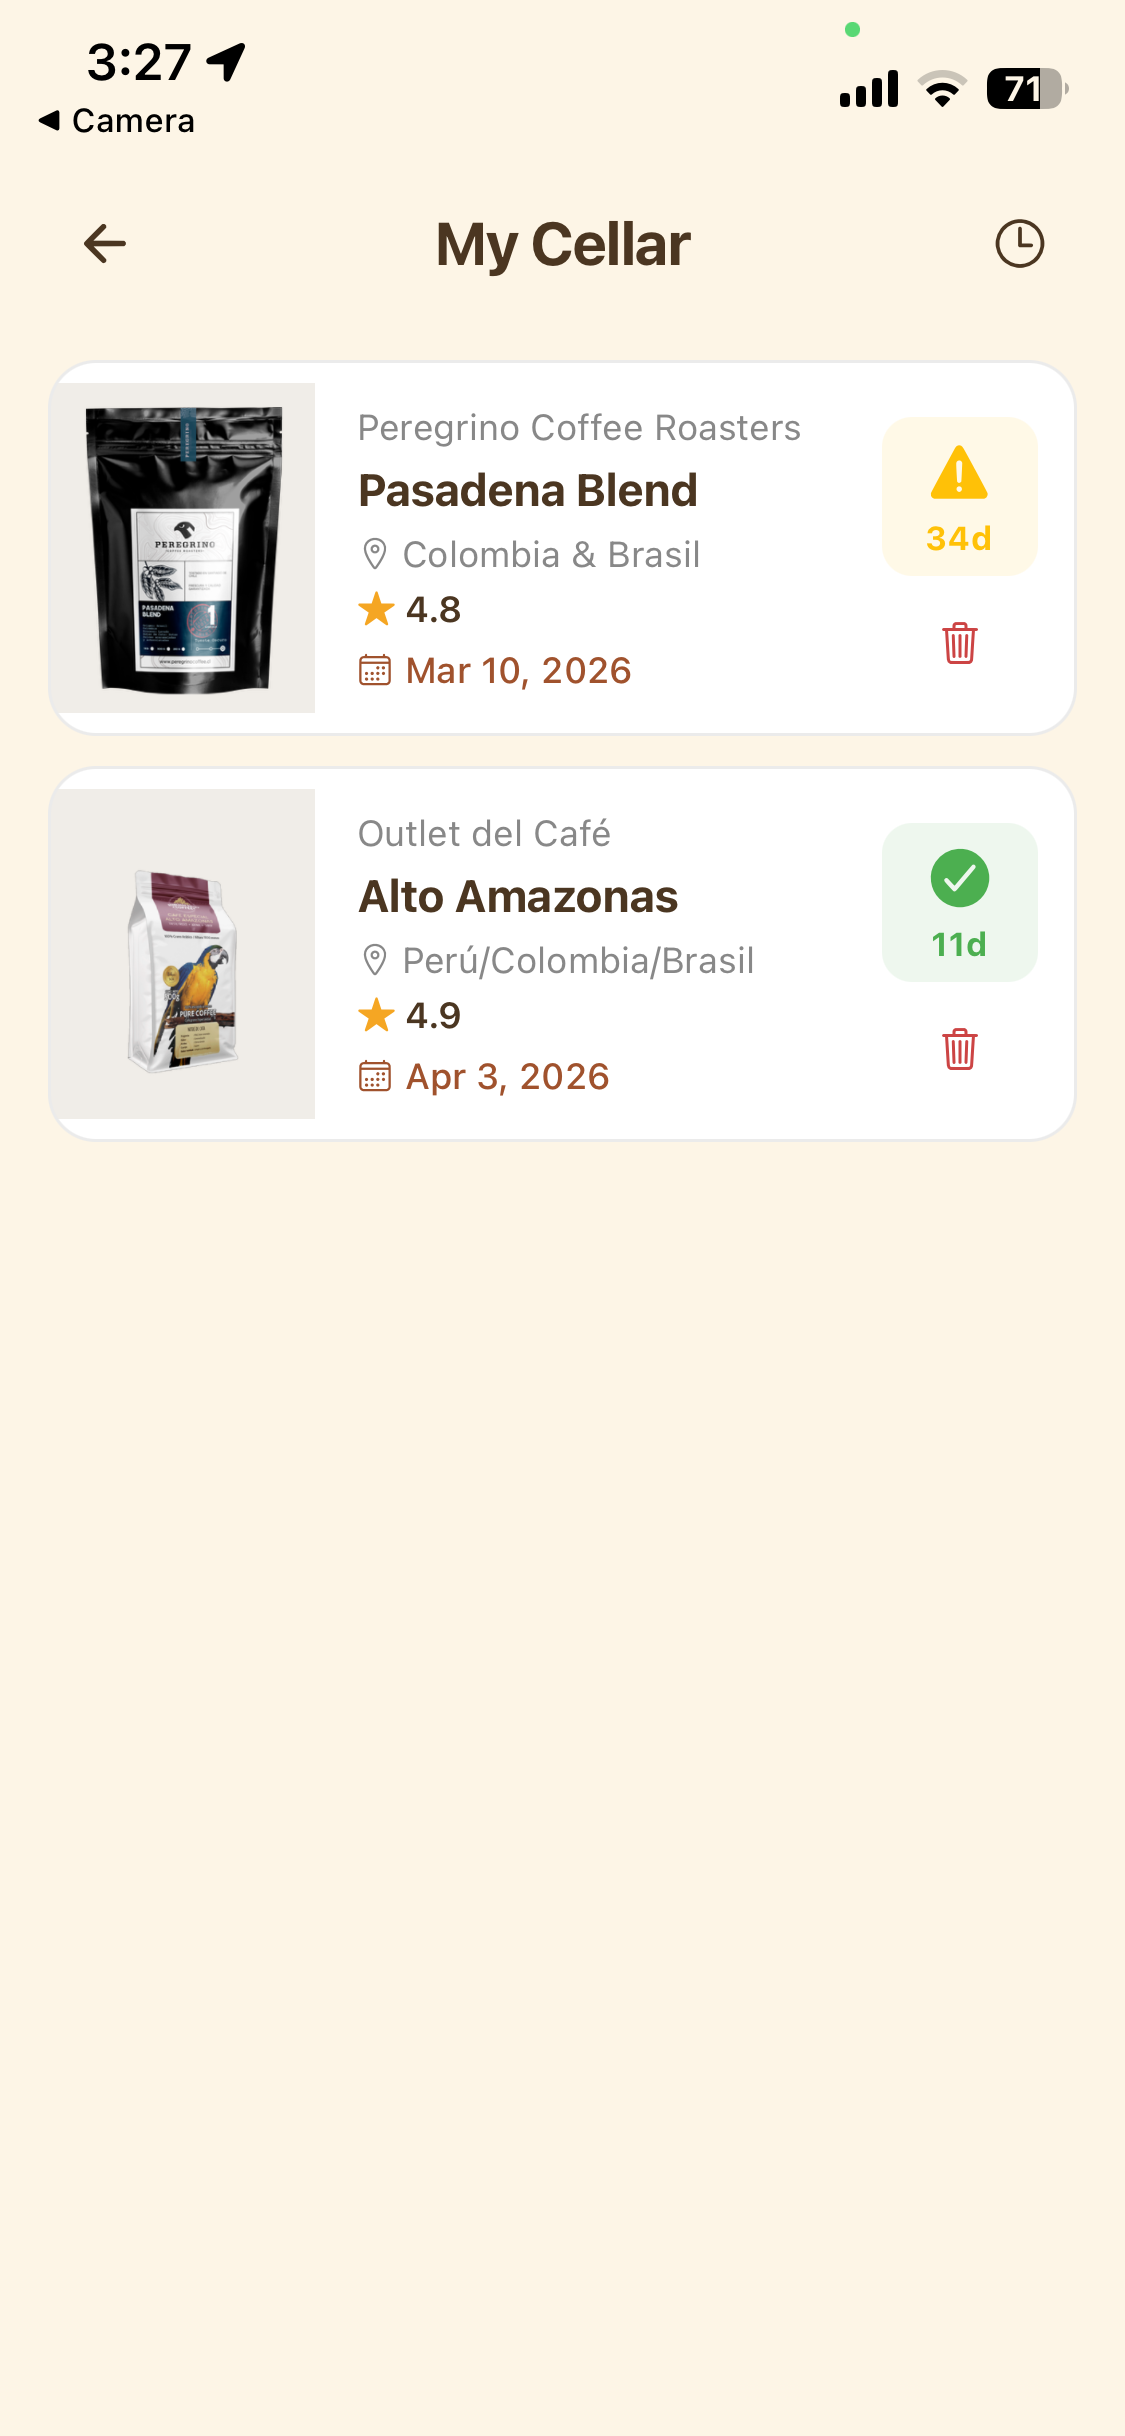The width and height of the screenshot is (1125, 2436).
Task: Tap the location pin beside Perú/Colombia/Brasil
Action: [375, 960]
